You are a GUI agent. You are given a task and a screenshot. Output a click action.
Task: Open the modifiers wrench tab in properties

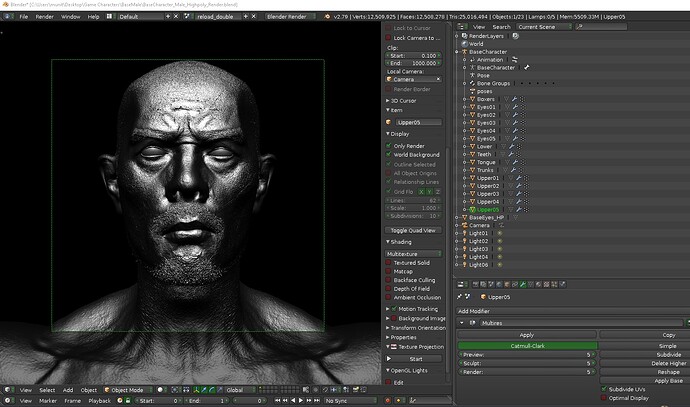[523, 285]
